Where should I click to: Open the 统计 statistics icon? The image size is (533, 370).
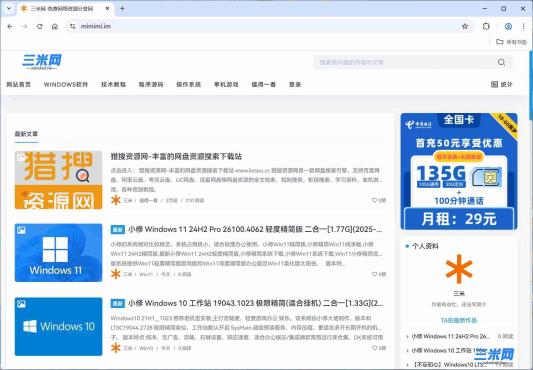pos(502,84)
